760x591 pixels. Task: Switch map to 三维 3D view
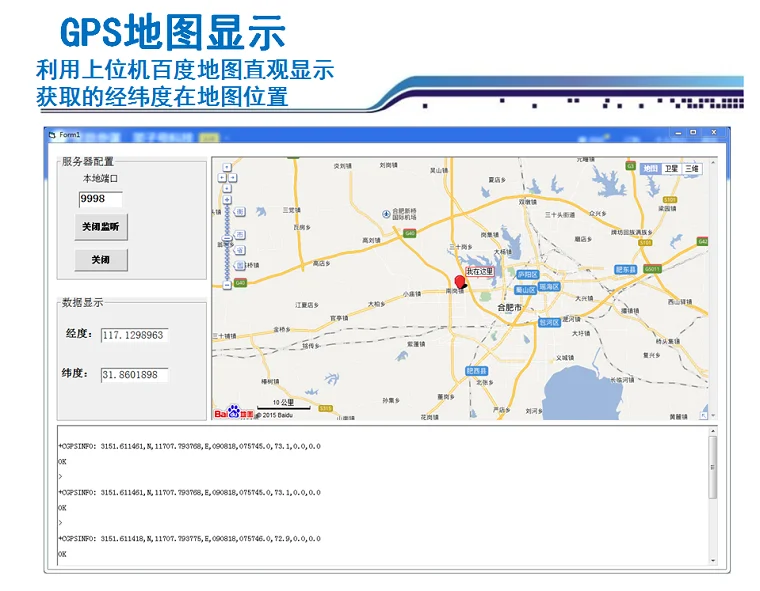[x=691, y=168]
